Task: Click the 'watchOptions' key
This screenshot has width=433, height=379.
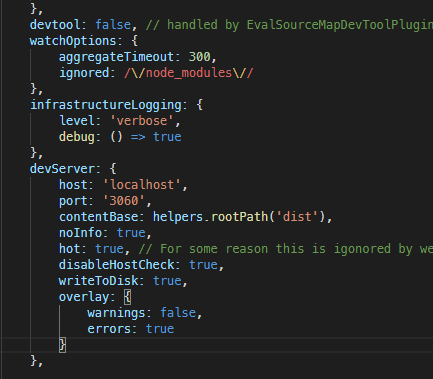Action: 73,41
